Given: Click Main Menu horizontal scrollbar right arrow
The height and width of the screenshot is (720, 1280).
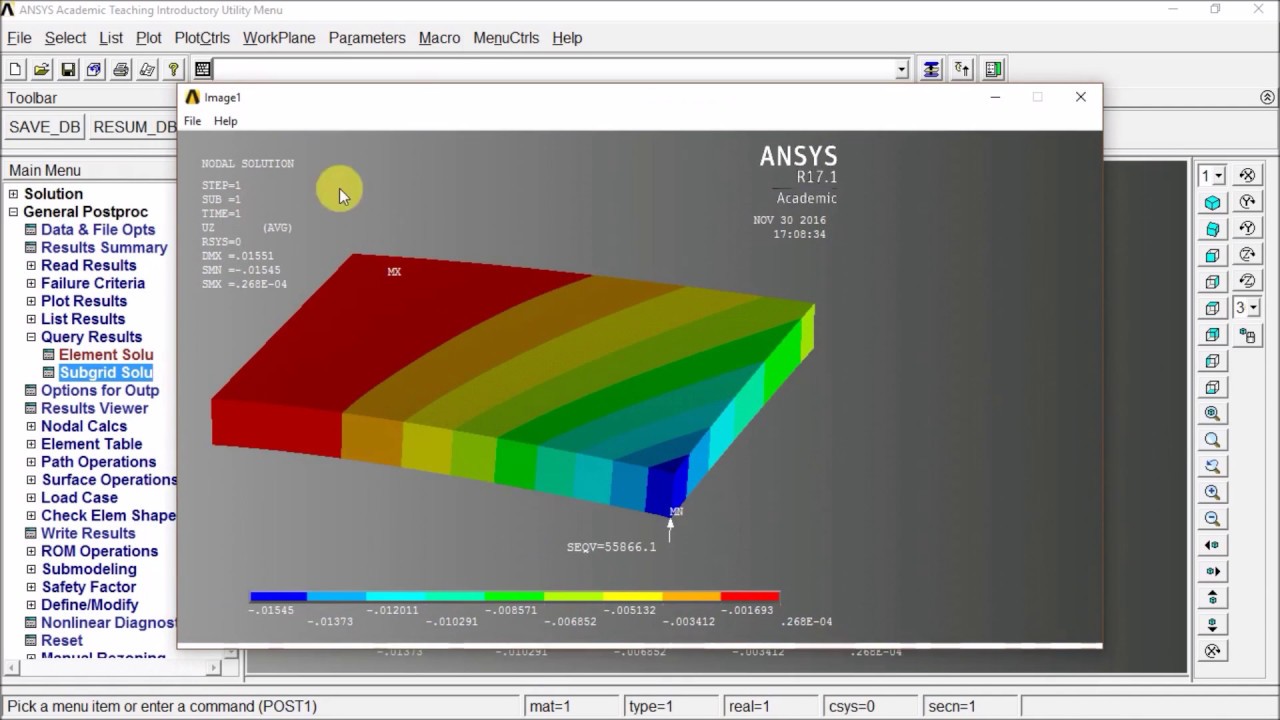Looking at the screenshot, I should [213, 667].
